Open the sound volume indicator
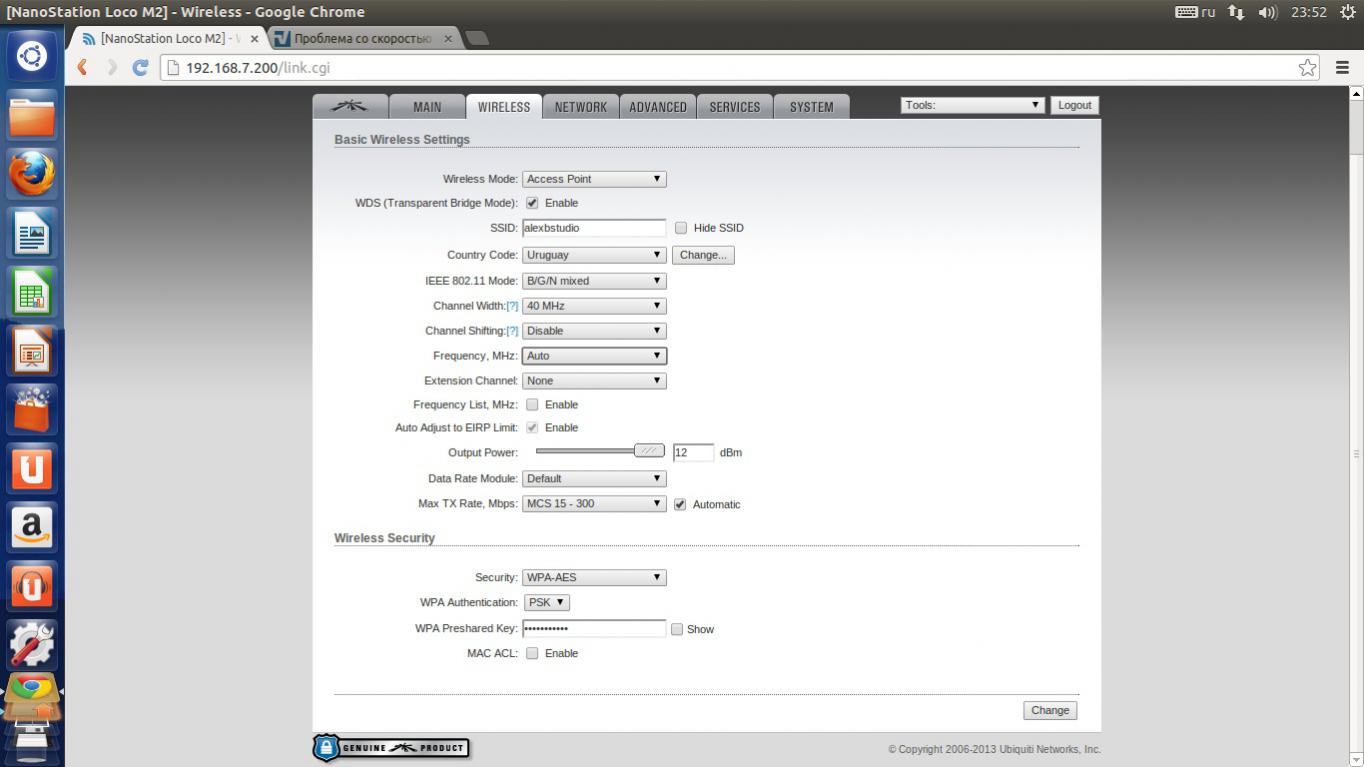Image resolution: width=1364 pixels, height=767 pixels. 1268,12
